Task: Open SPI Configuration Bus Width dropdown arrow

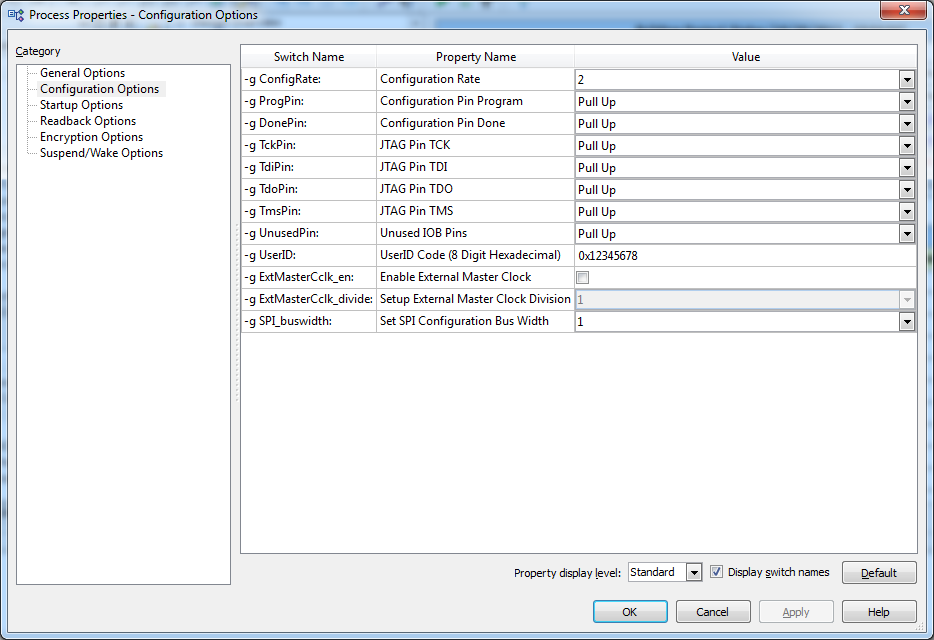Action: [x=907, y=322]
